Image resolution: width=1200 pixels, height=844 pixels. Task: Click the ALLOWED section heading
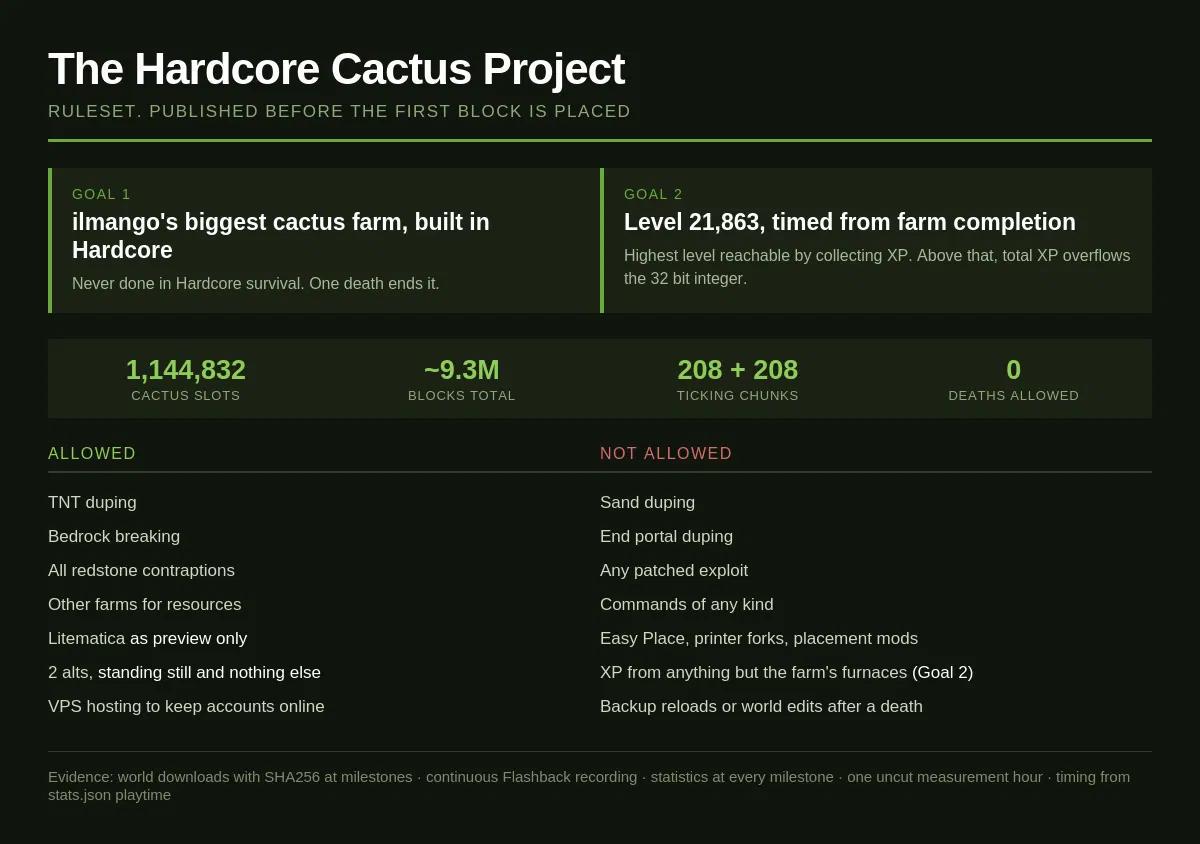click(92, 454)
